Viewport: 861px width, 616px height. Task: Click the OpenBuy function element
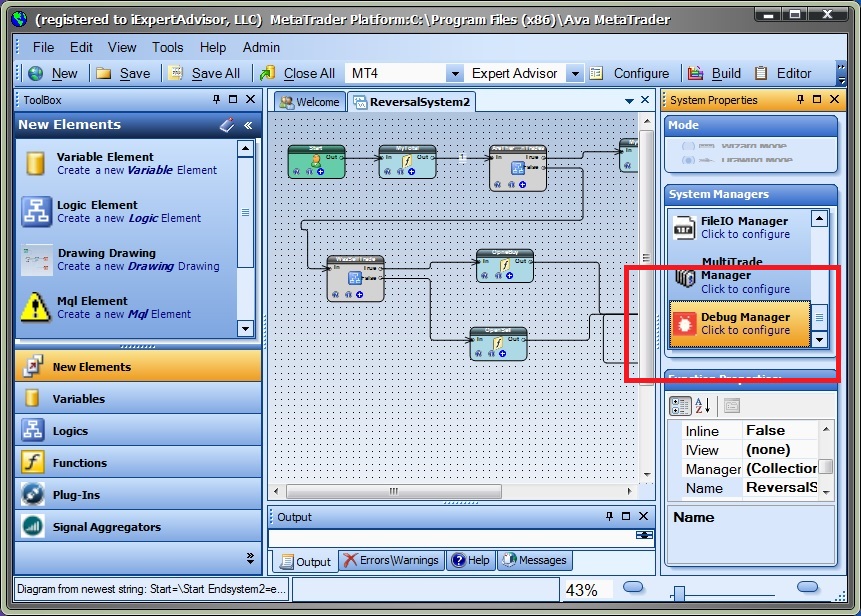(x=505, y=266)
